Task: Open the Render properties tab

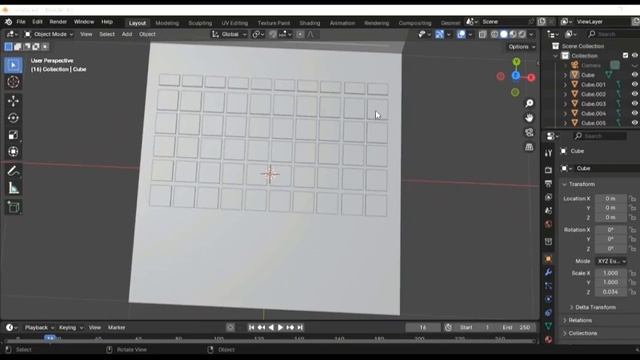Action: 548,170
